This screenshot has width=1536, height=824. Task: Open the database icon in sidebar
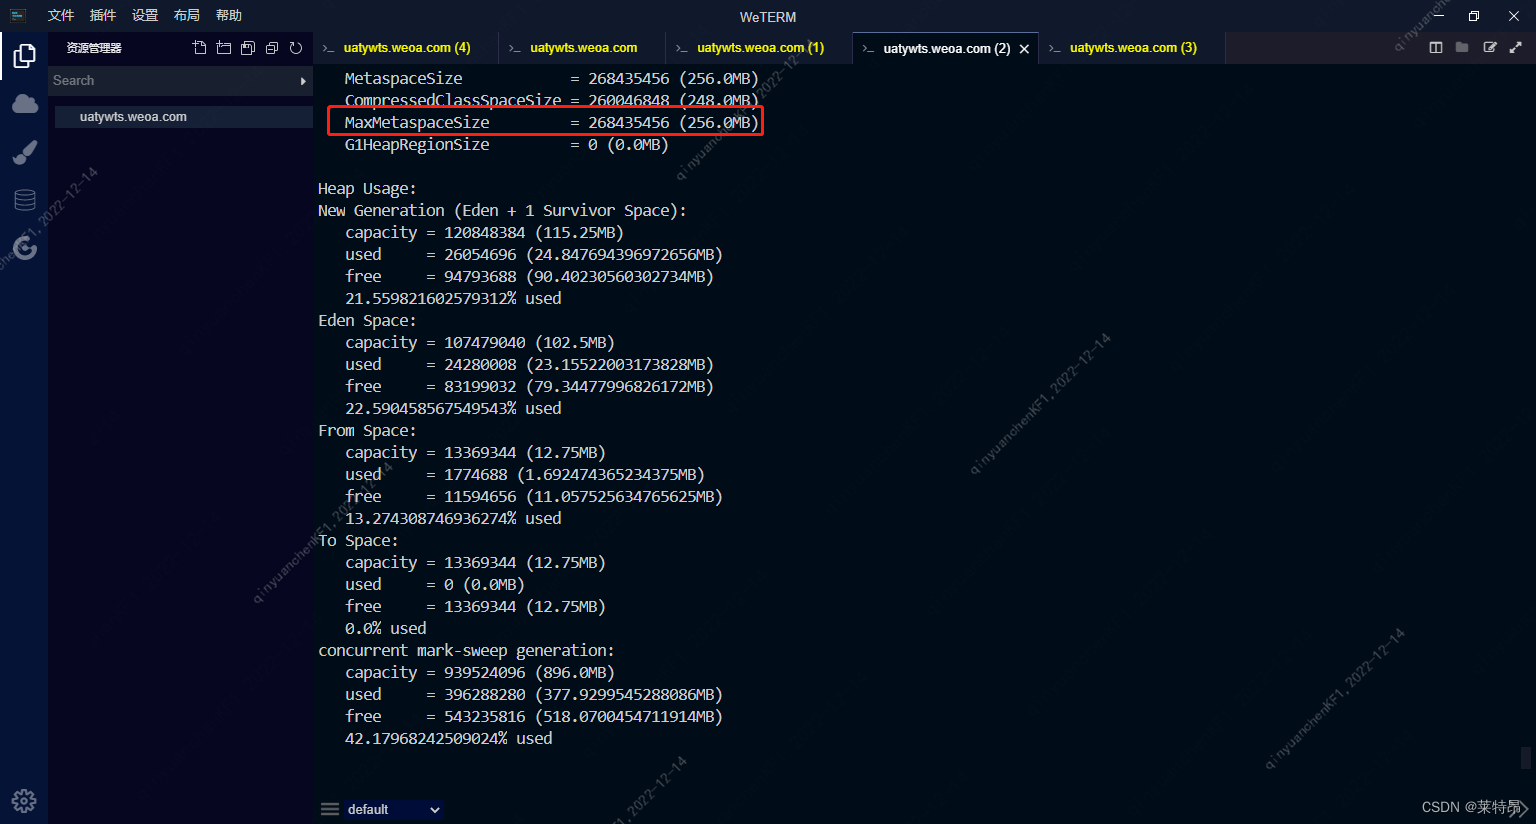click(25, 200)
